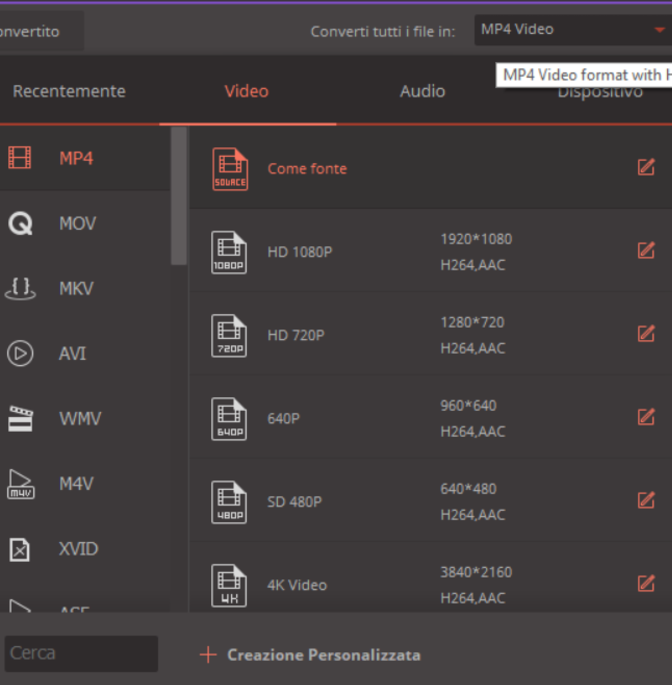This screenshot has height=685, width=672.
Task: Click the 4K preset file icon
Action: 229,586
